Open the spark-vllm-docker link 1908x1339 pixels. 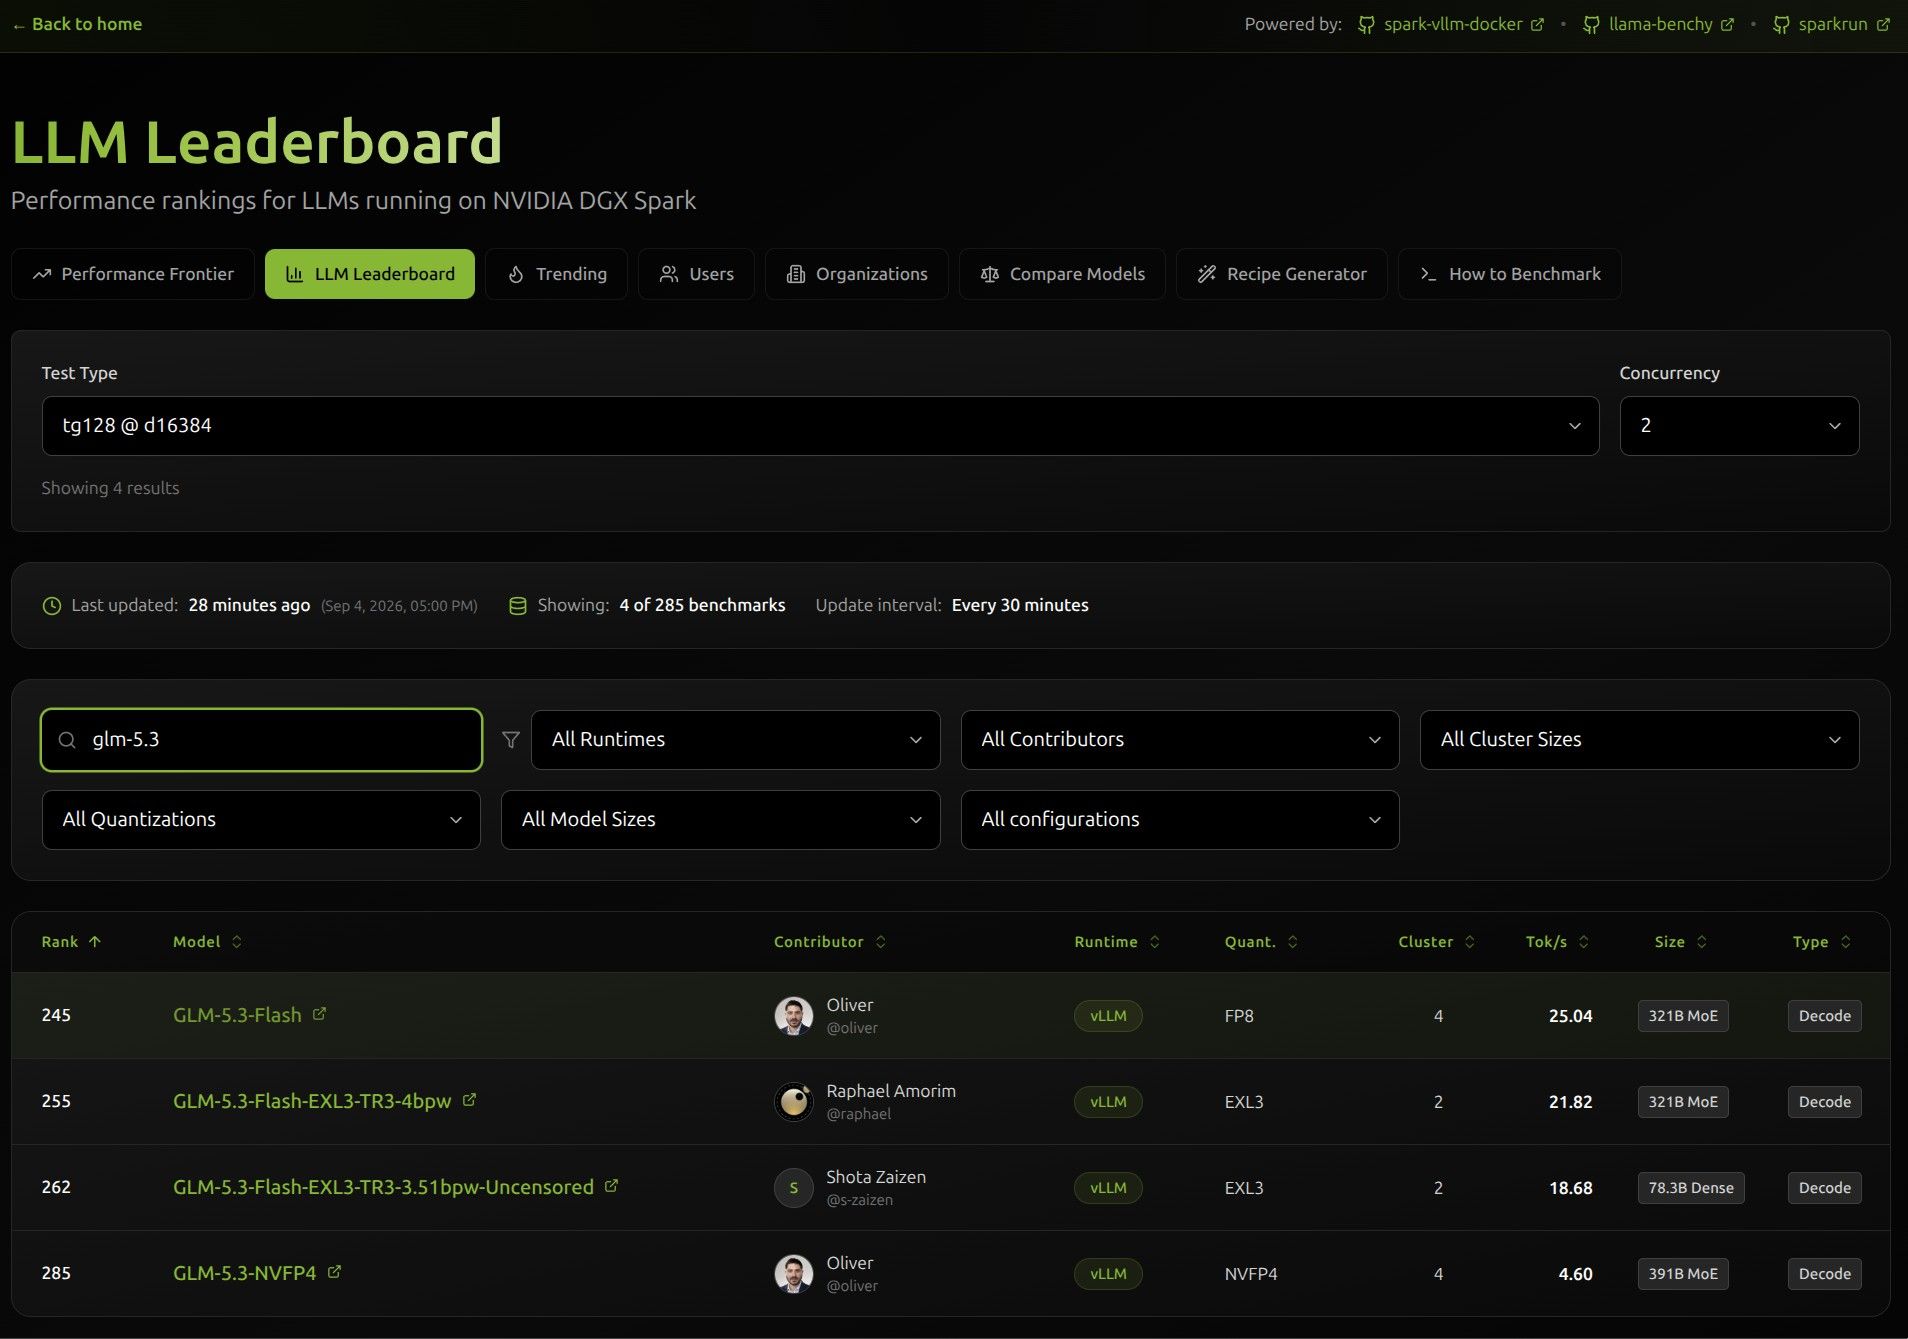coord(1453,24)
